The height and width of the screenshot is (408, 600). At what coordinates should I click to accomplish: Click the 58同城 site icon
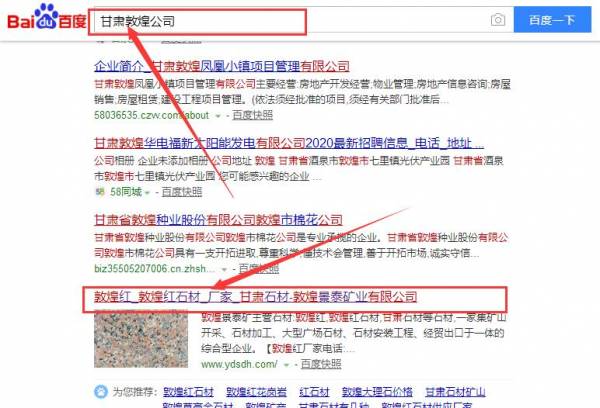pos(98,190)
